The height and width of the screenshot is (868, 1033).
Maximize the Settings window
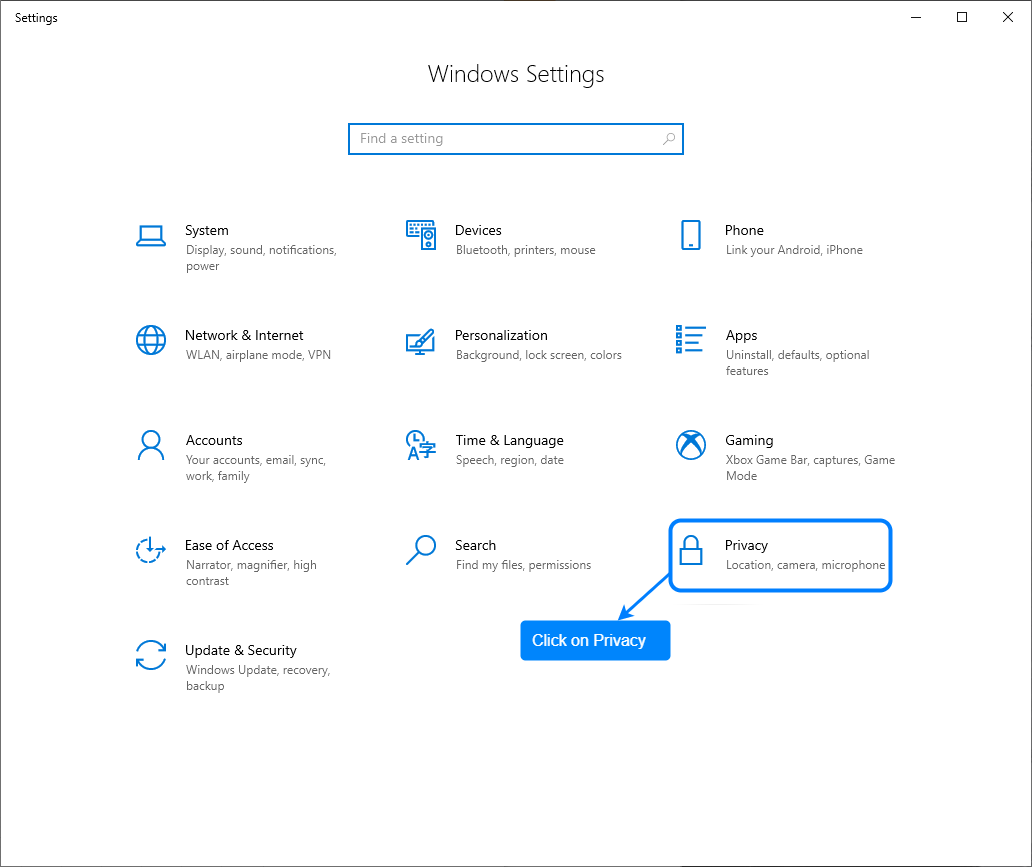(962, 17)
